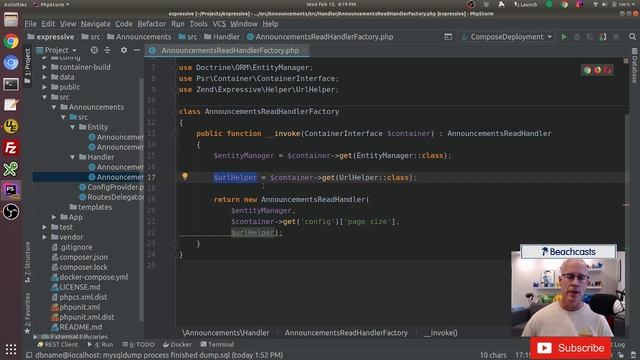
Task: Run the ComposeDeployment configuration
Action: tap(564, 37)
